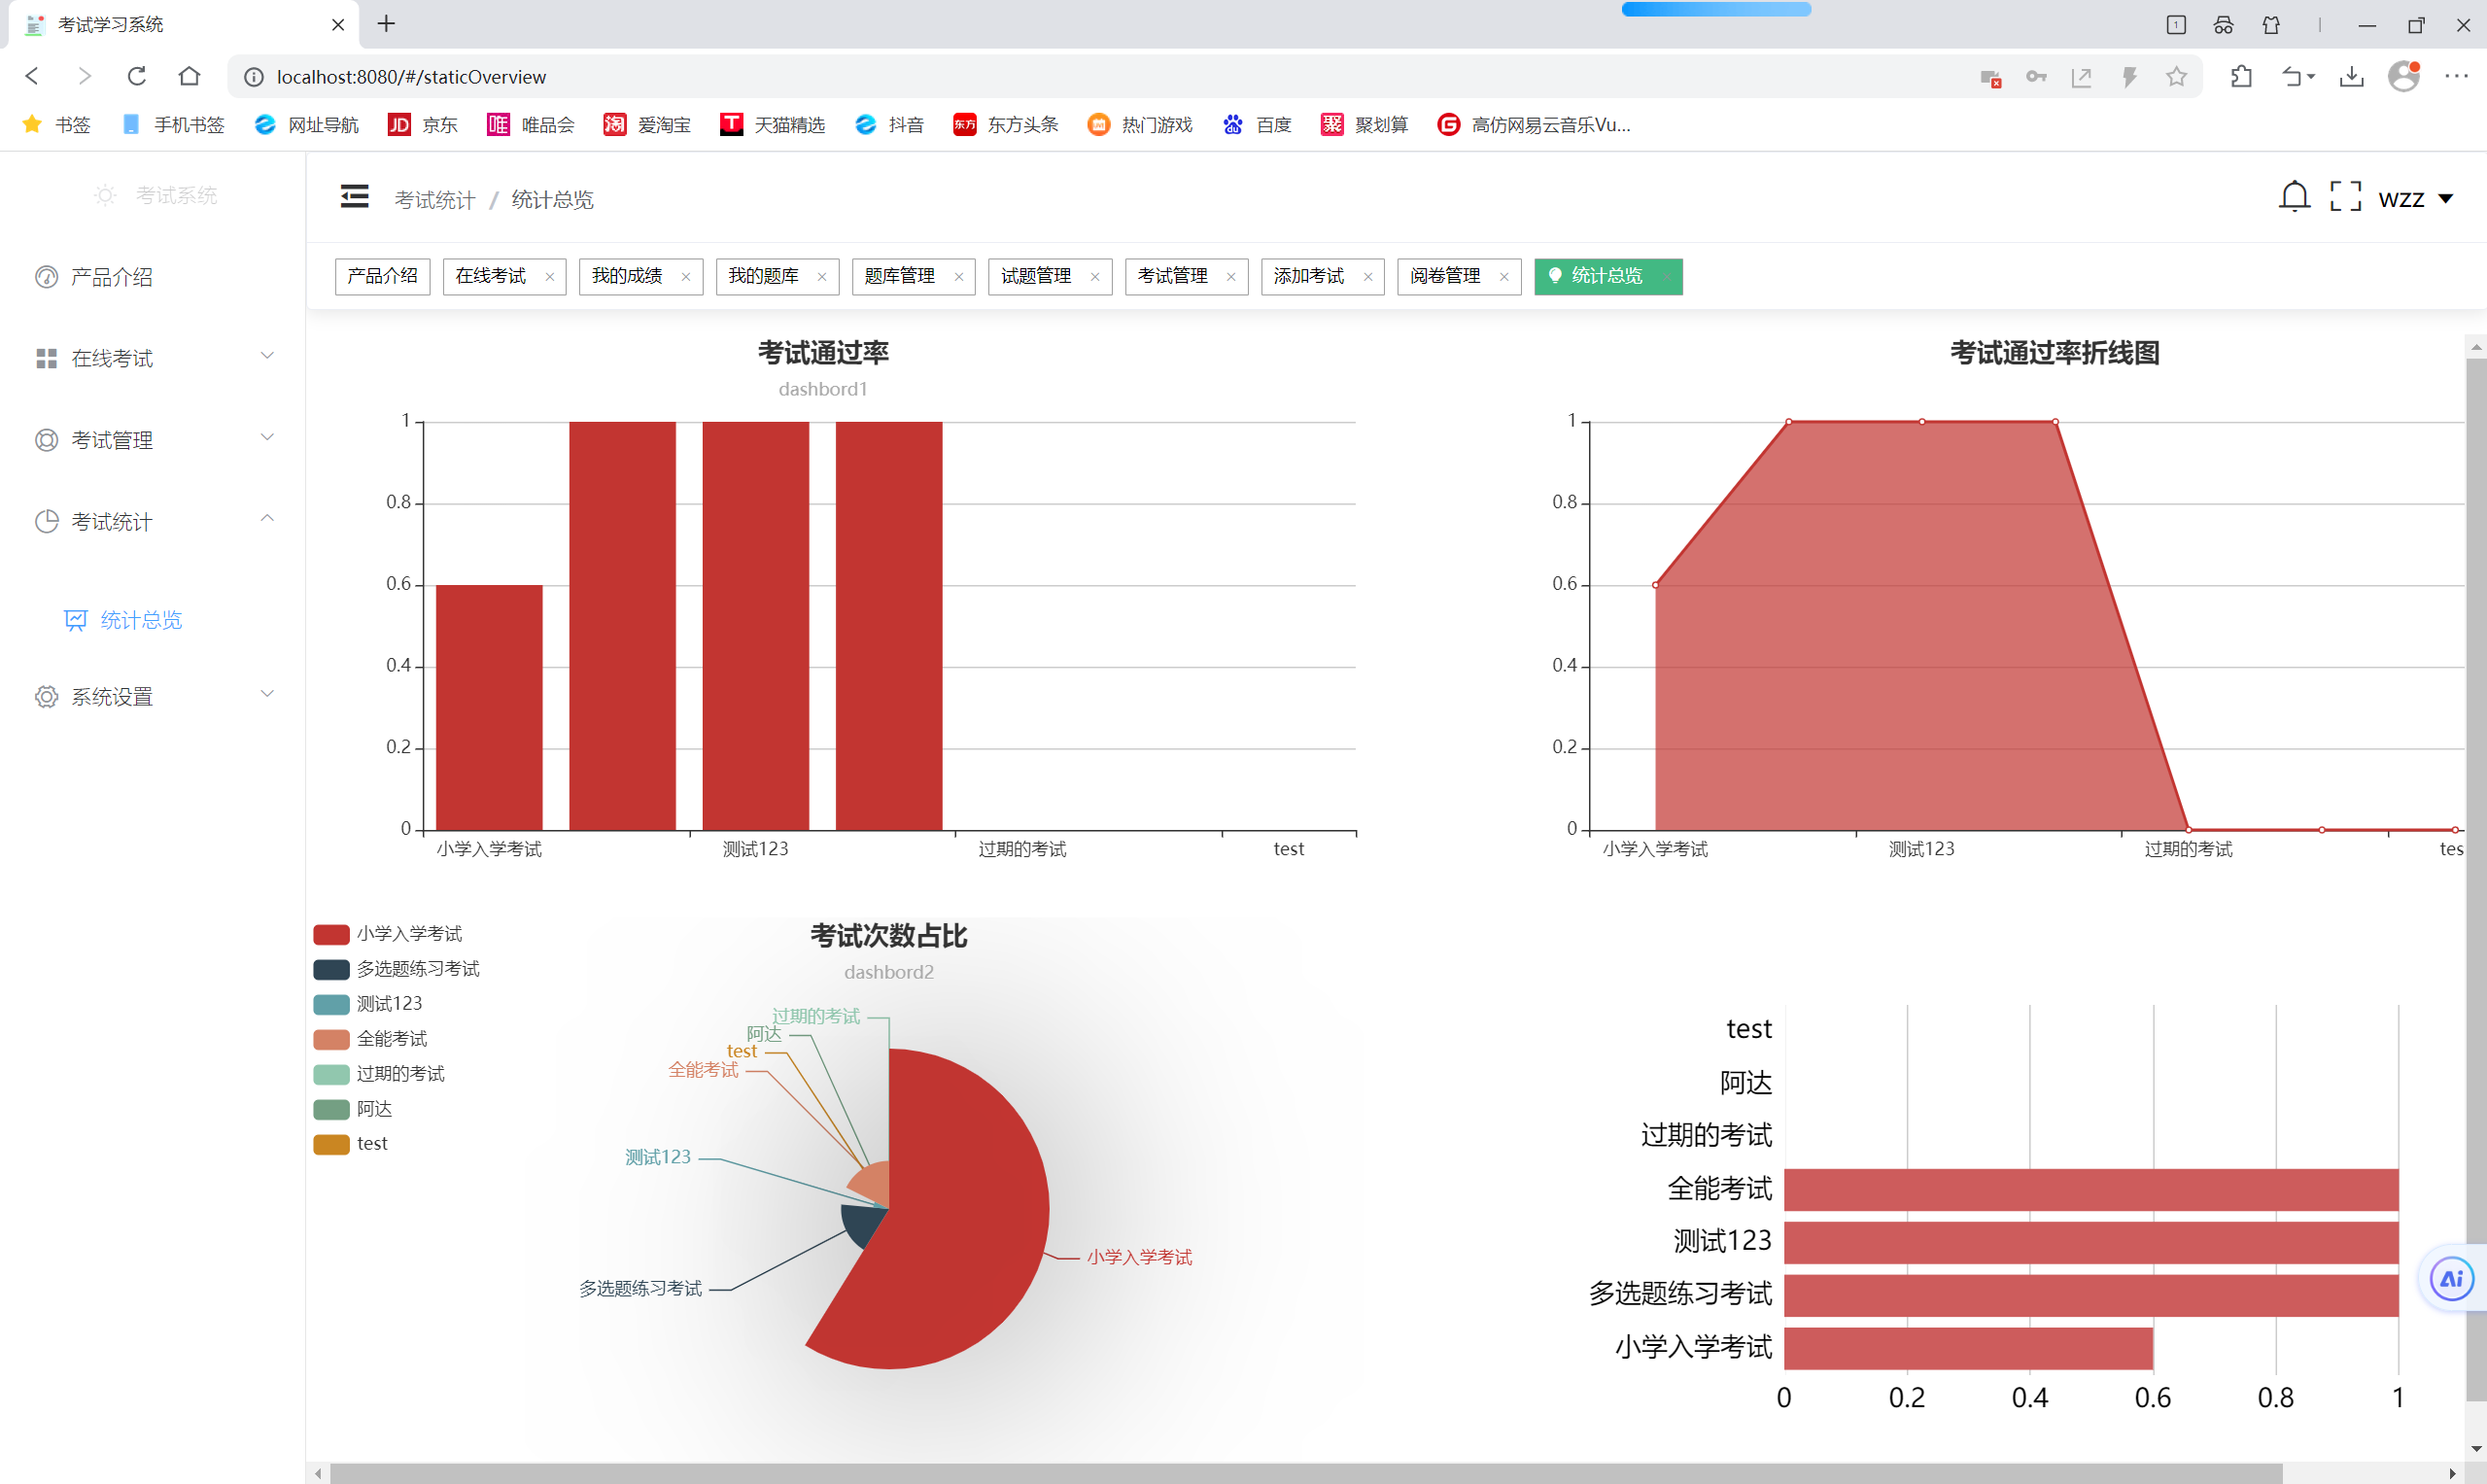Toggle 小学入学考试 legend item in pie chart

tap(408, 934)
